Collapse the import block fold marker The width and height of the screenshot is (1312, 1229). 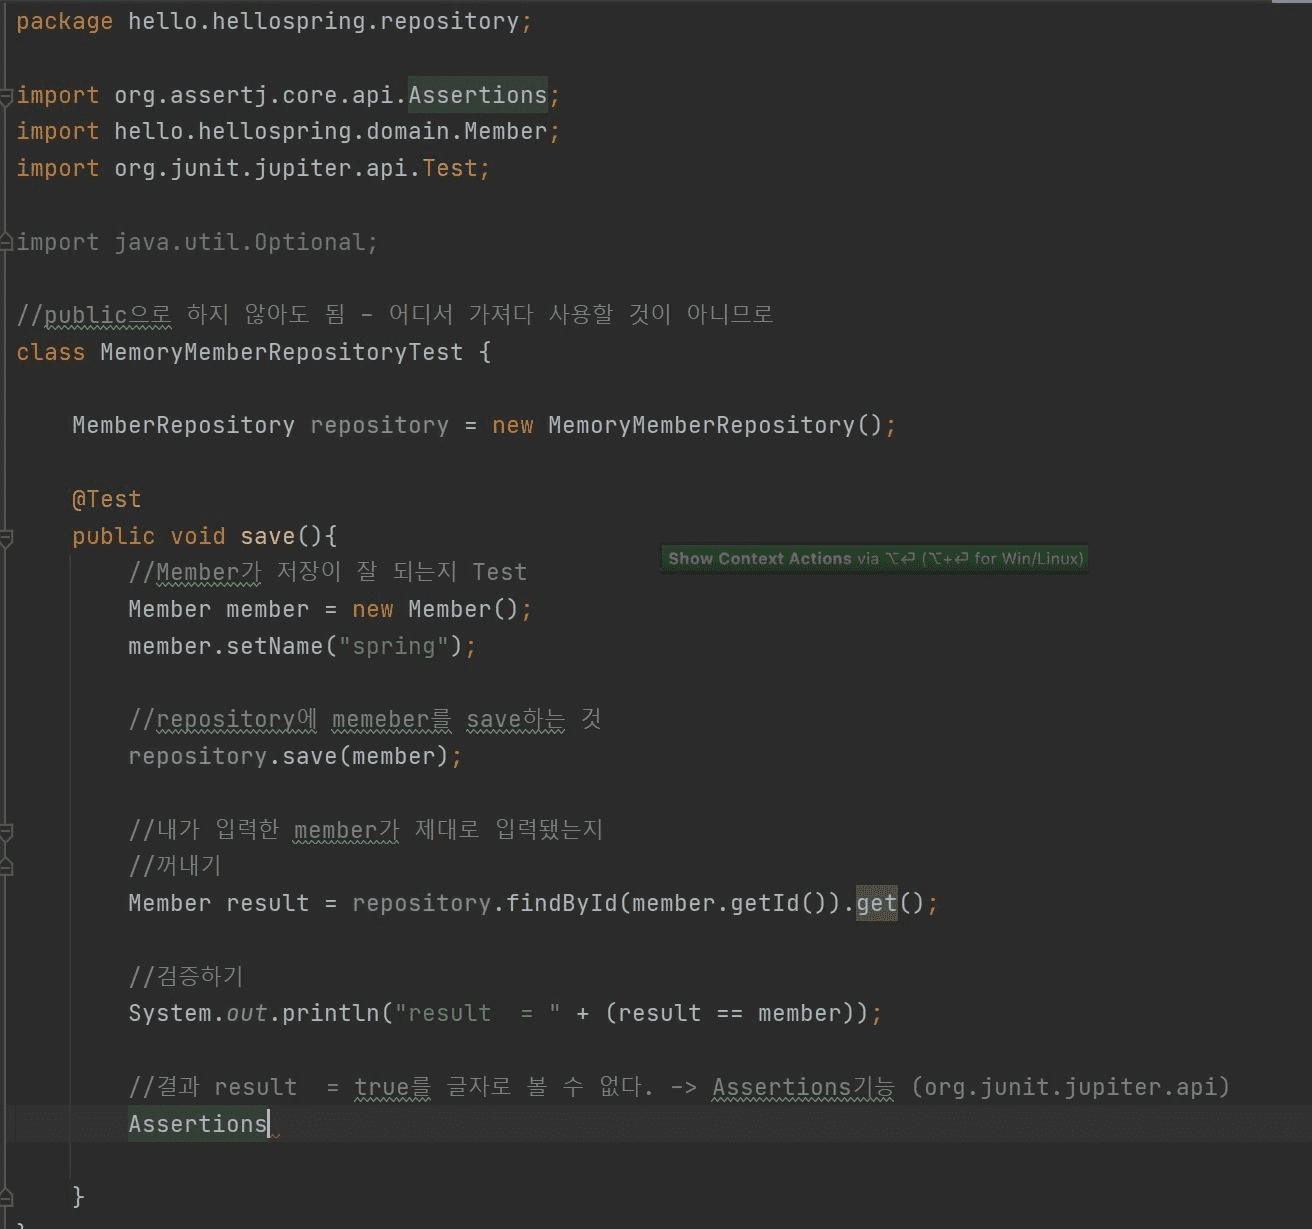pyautogui.click(x=6, y=96)
